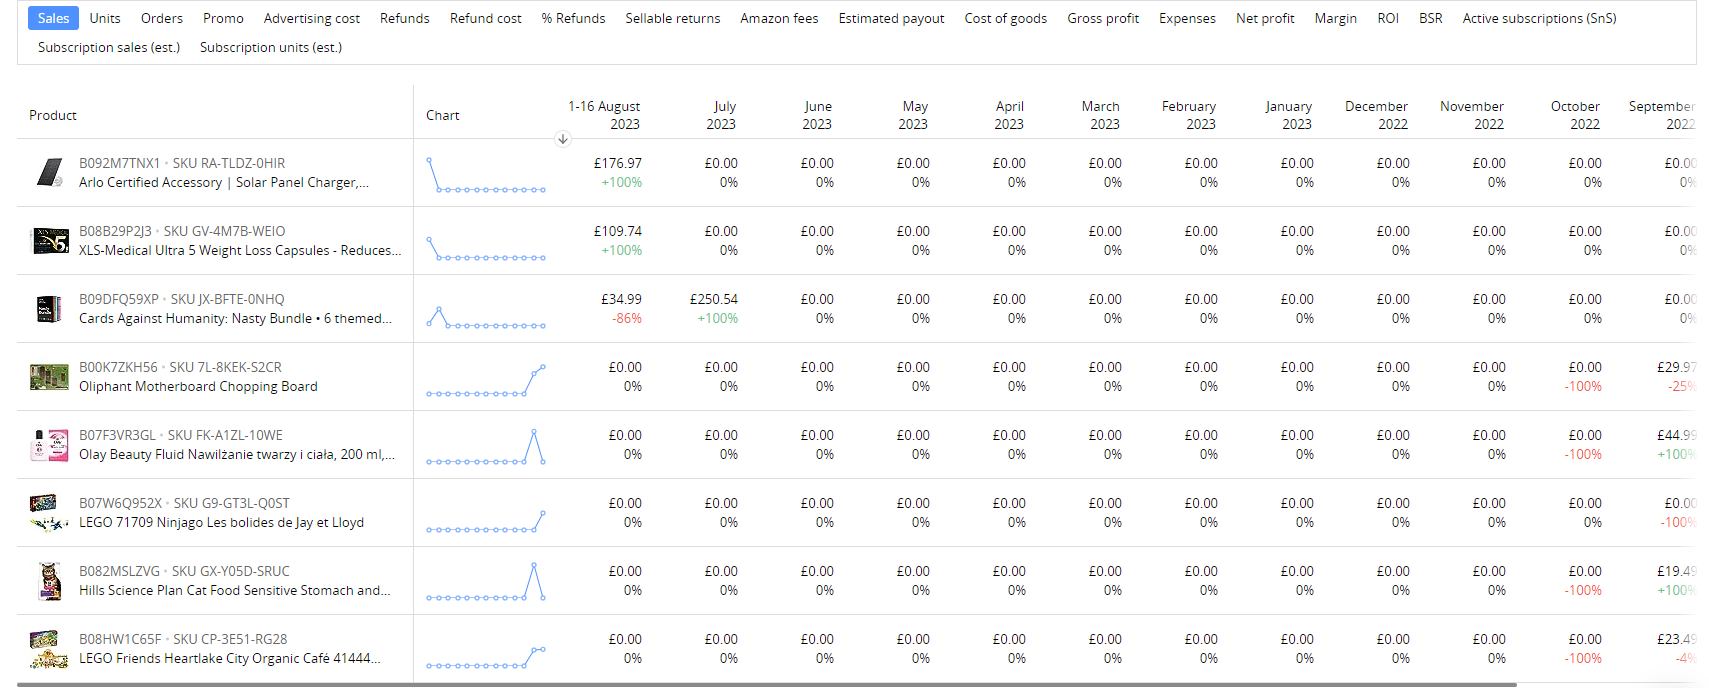Switch to Subscription sales (est.) tab
The height and width of the screenshot is (688, 1709).
[x=109, y=47]
